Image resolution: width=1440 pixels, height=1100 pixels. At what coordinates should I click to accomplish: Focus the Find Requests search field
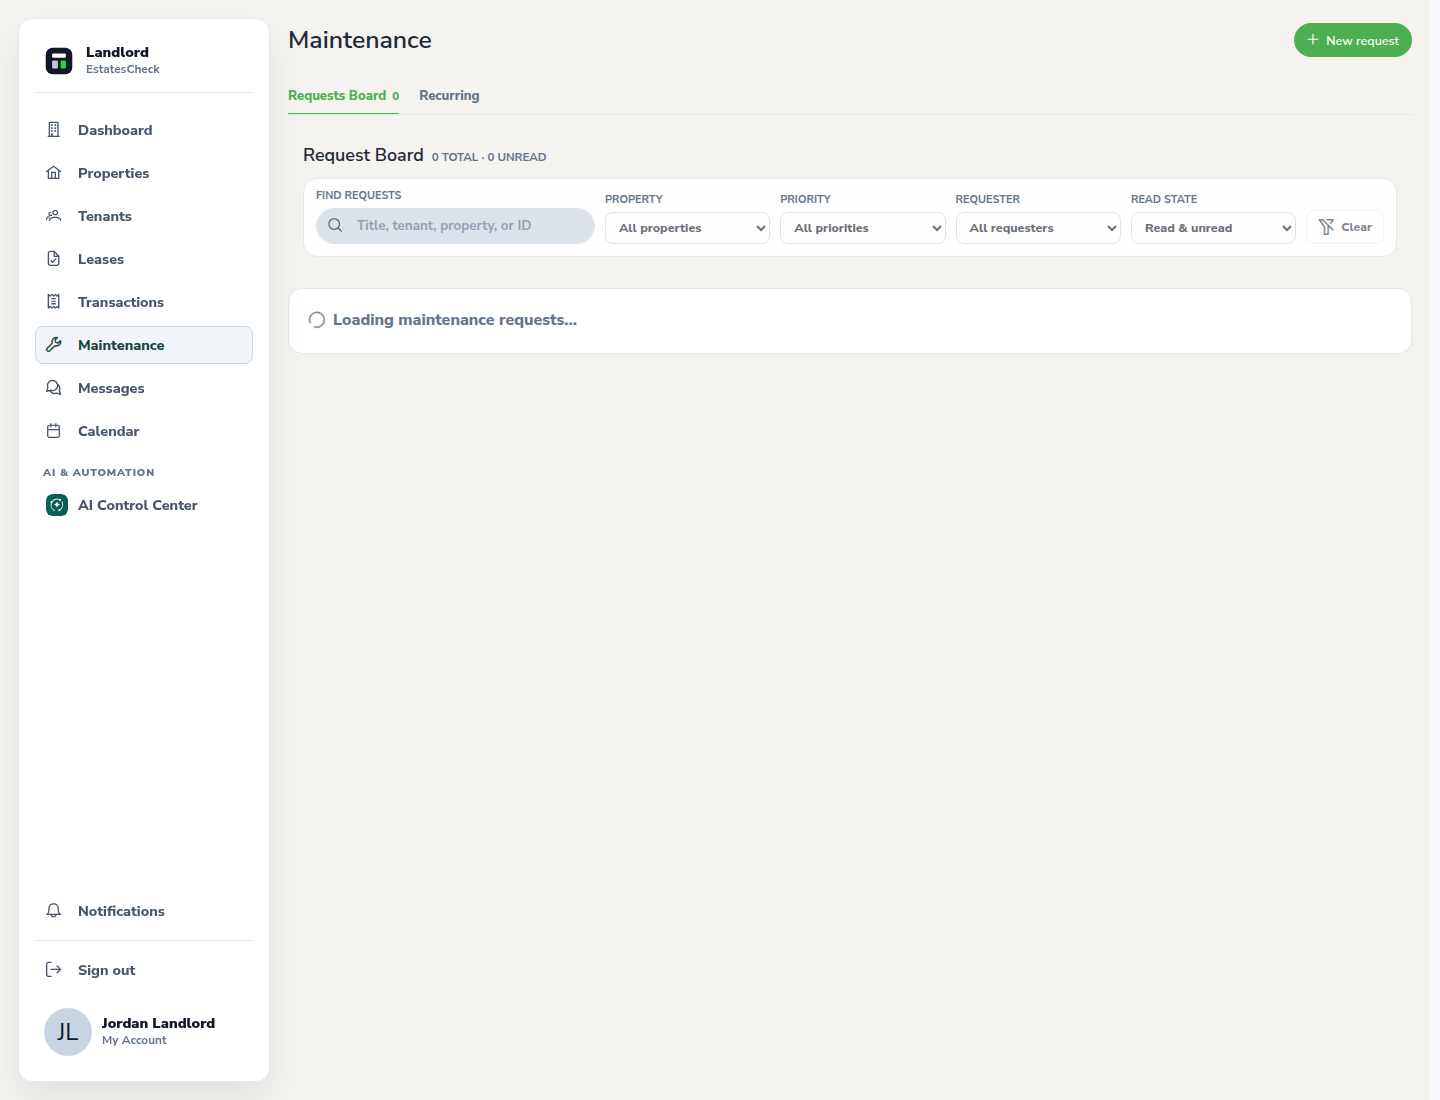[x=455, y=225]
